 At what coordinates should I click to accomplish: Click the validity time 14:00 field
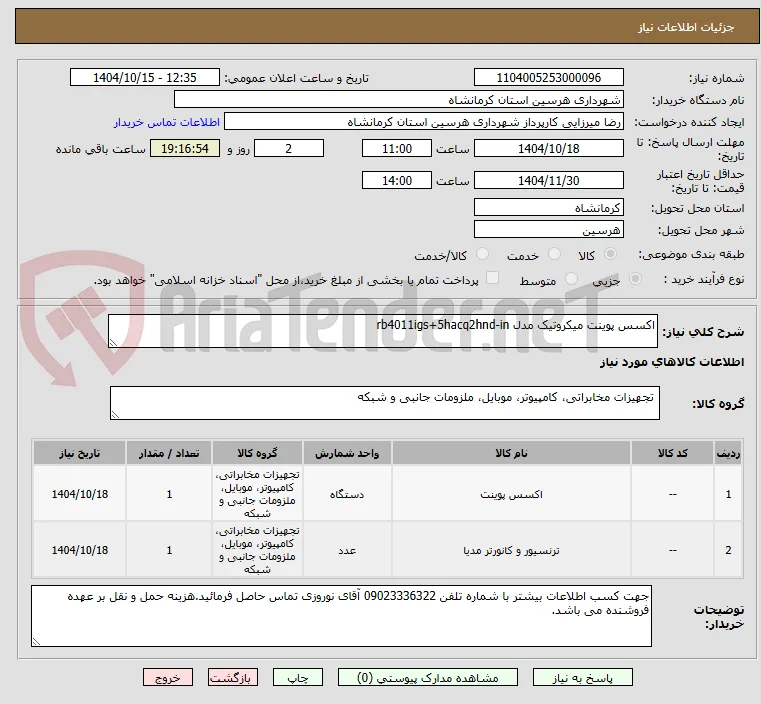pyautogui.click(x=397, y=180)
